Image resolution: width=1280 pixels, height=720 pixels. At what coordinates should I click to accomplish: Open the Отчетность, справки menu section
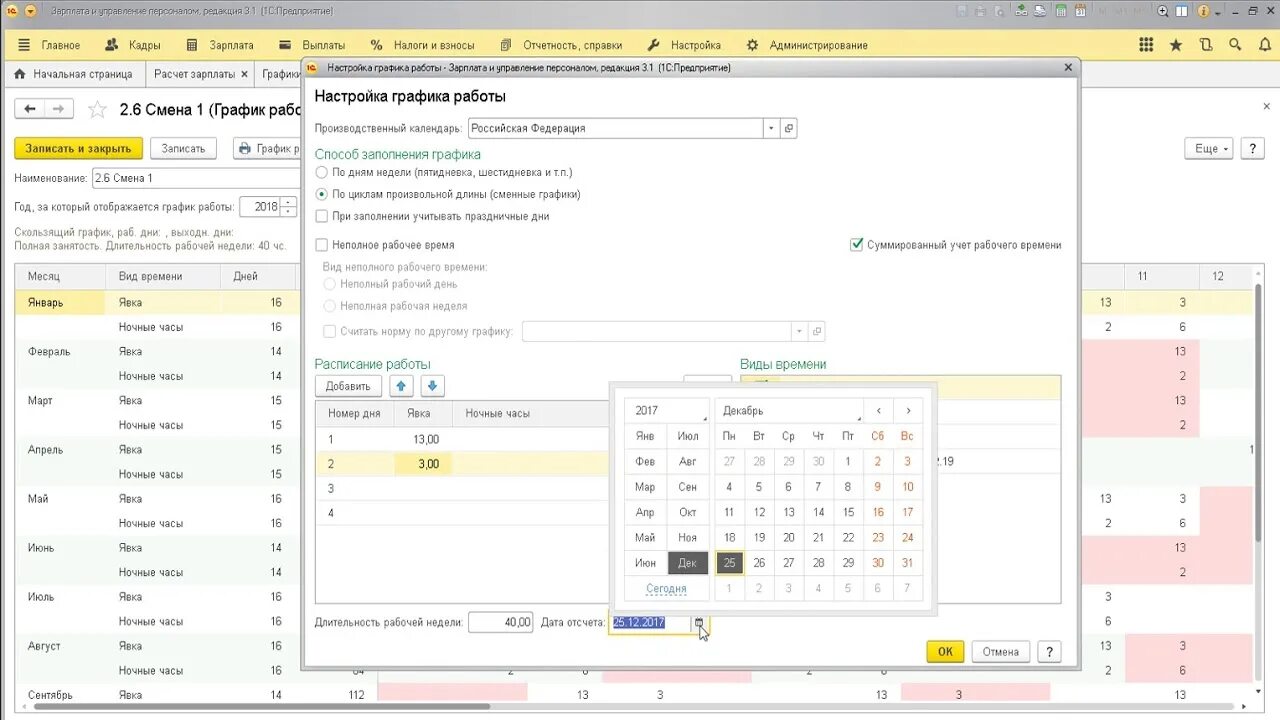coord(561,45)
